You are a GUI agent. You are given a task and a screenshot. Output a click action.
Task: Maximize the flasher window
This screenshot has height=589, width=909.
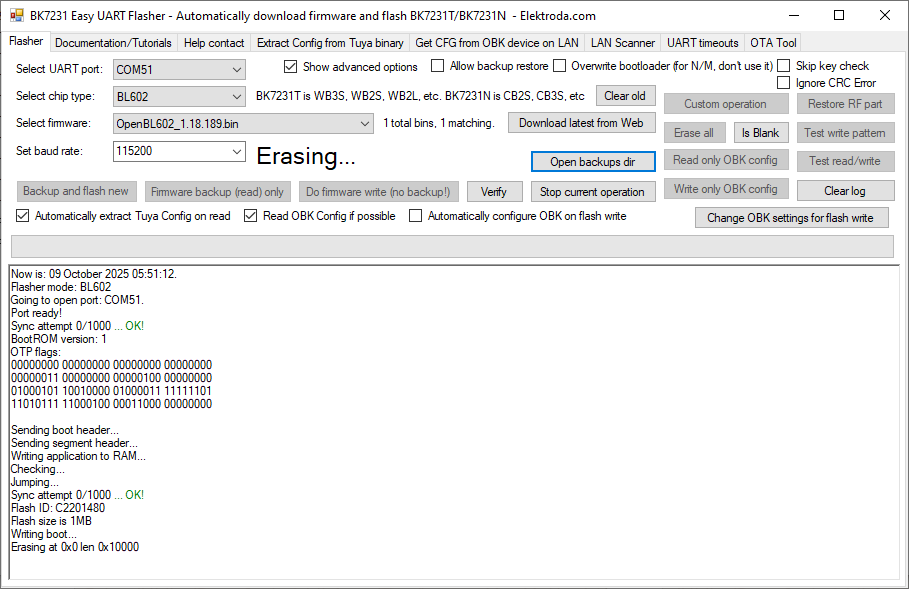[839, 16]
